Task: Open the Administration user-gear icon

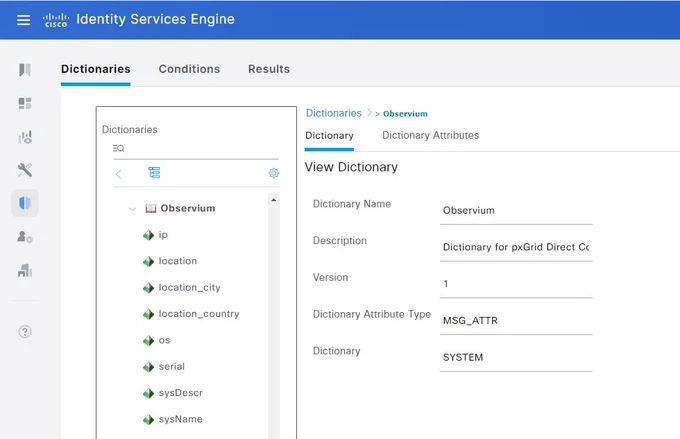Action: tap(25, 237)
